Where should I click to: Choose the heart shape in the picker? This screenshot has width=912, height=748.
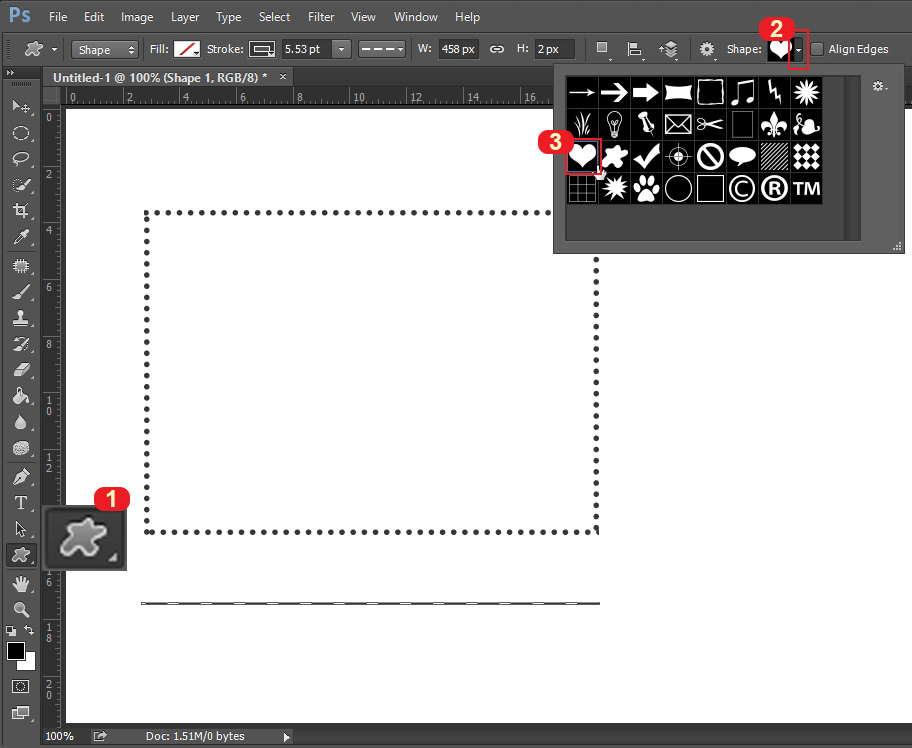pyautogui.click(x=582, y=156)
